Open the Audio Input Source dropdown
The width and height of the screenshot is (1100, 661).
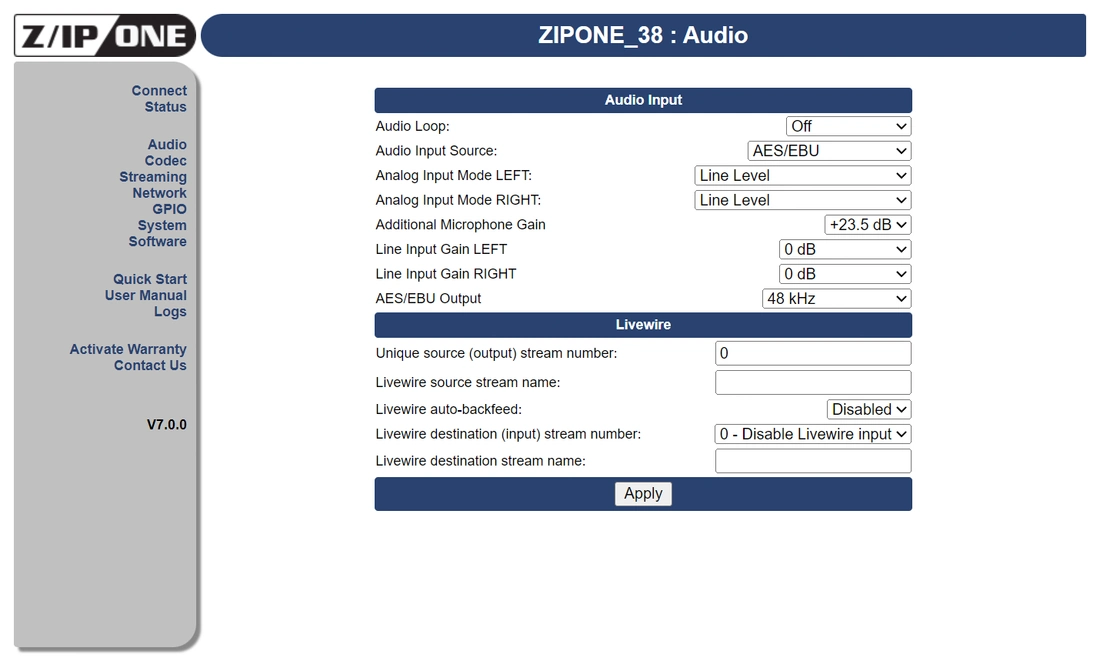(829, 151)
